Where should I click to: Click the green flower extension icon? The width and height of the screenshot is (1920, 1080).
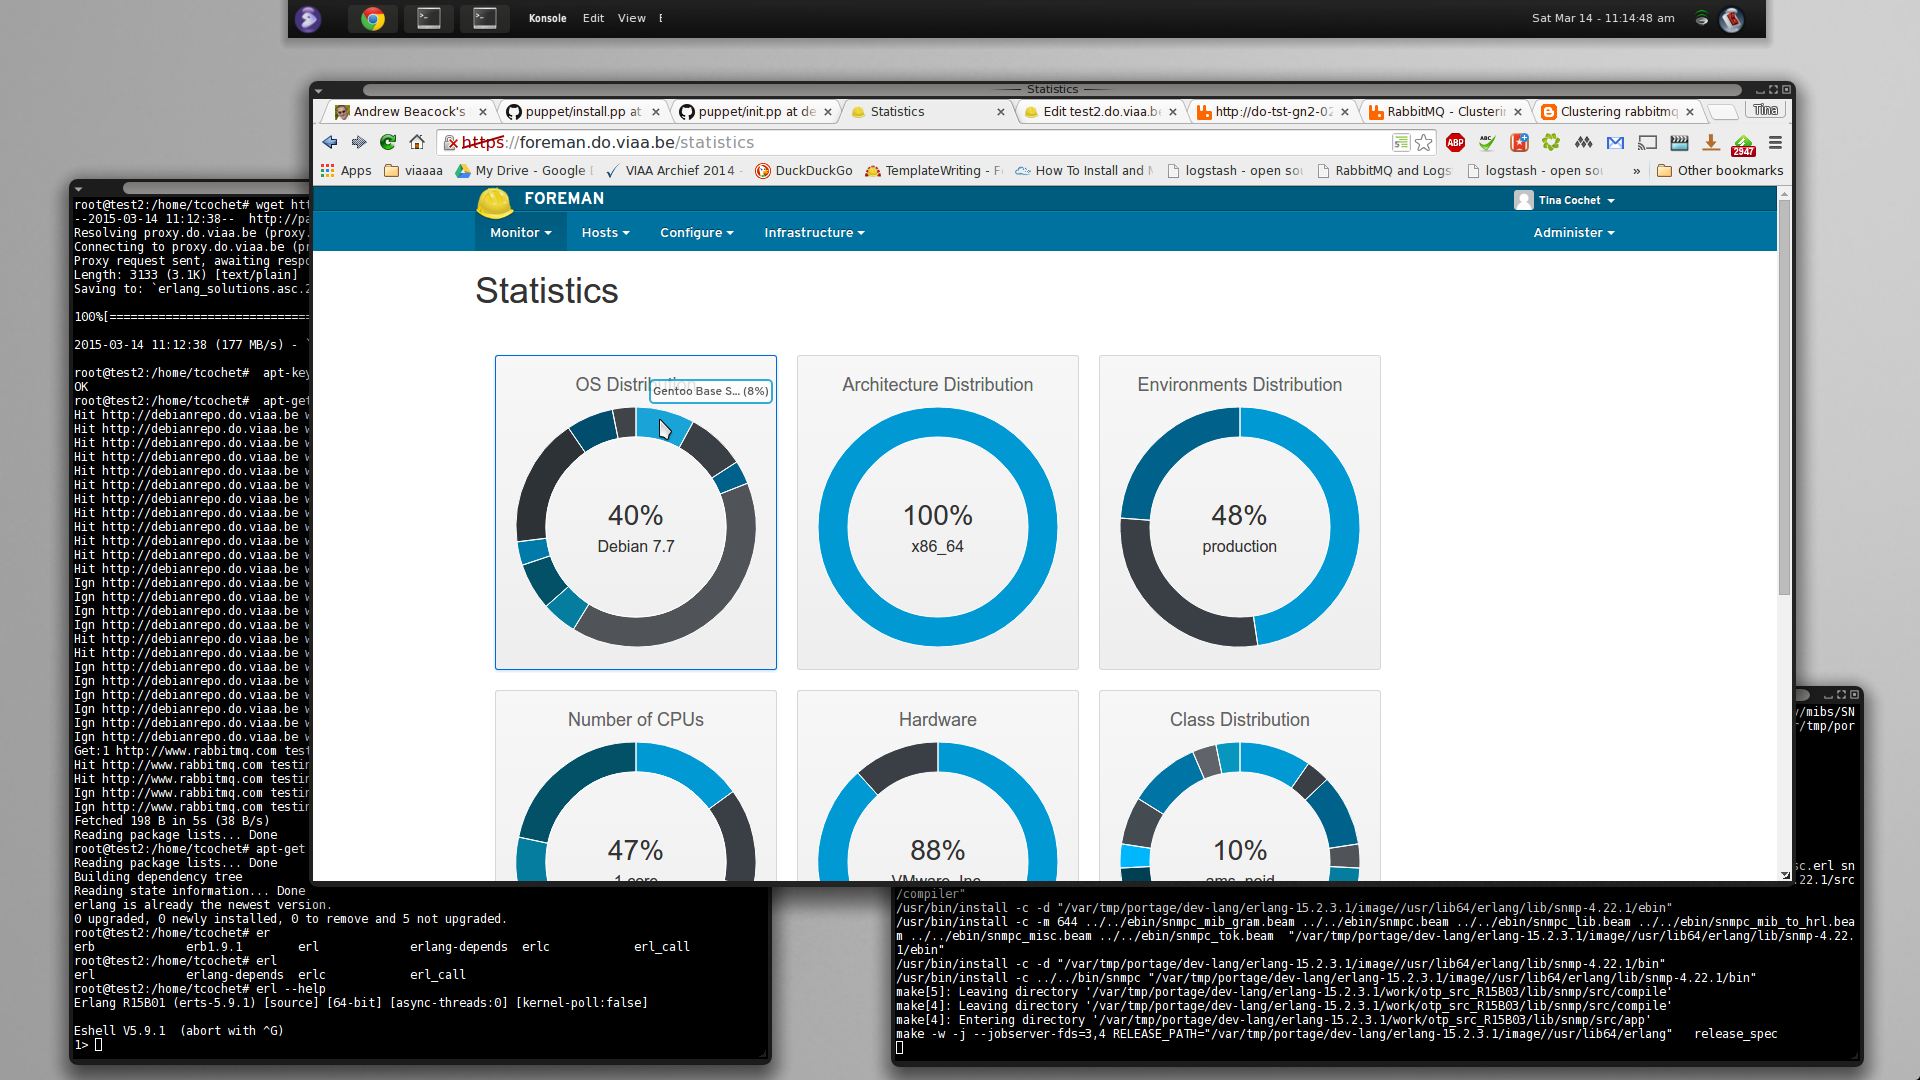[1551, 143]
